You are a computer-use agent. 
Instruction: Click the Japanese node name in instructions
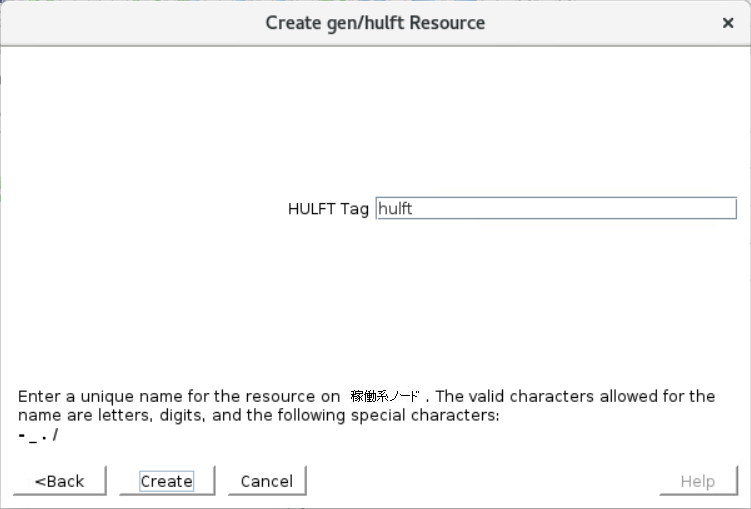tap(385, 396)
